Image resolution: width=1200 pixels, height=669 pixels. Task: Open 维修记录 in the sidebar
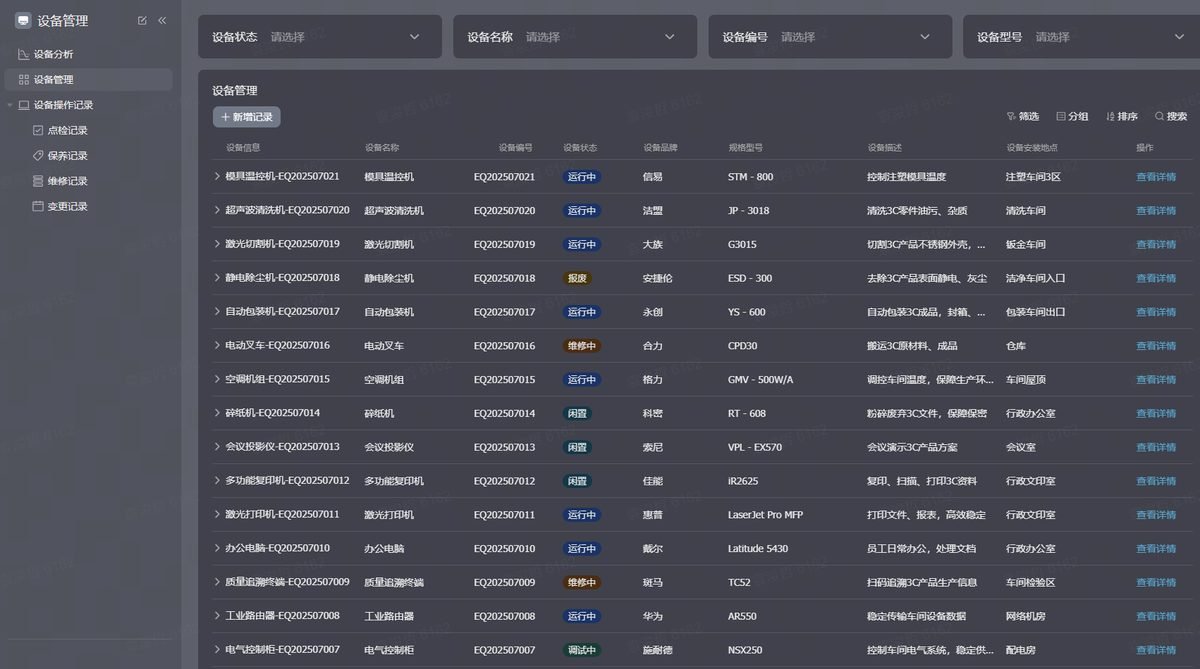point(67,181)
